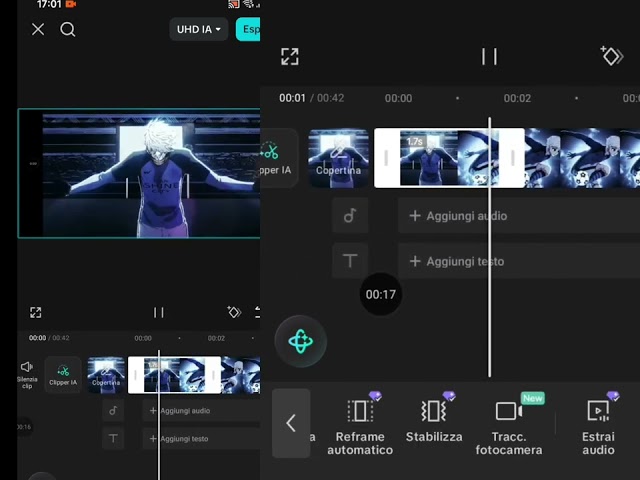Viewport: 640px width, 480px height.
Task: Open search with the magnifying glass icon
Action: 68,30
